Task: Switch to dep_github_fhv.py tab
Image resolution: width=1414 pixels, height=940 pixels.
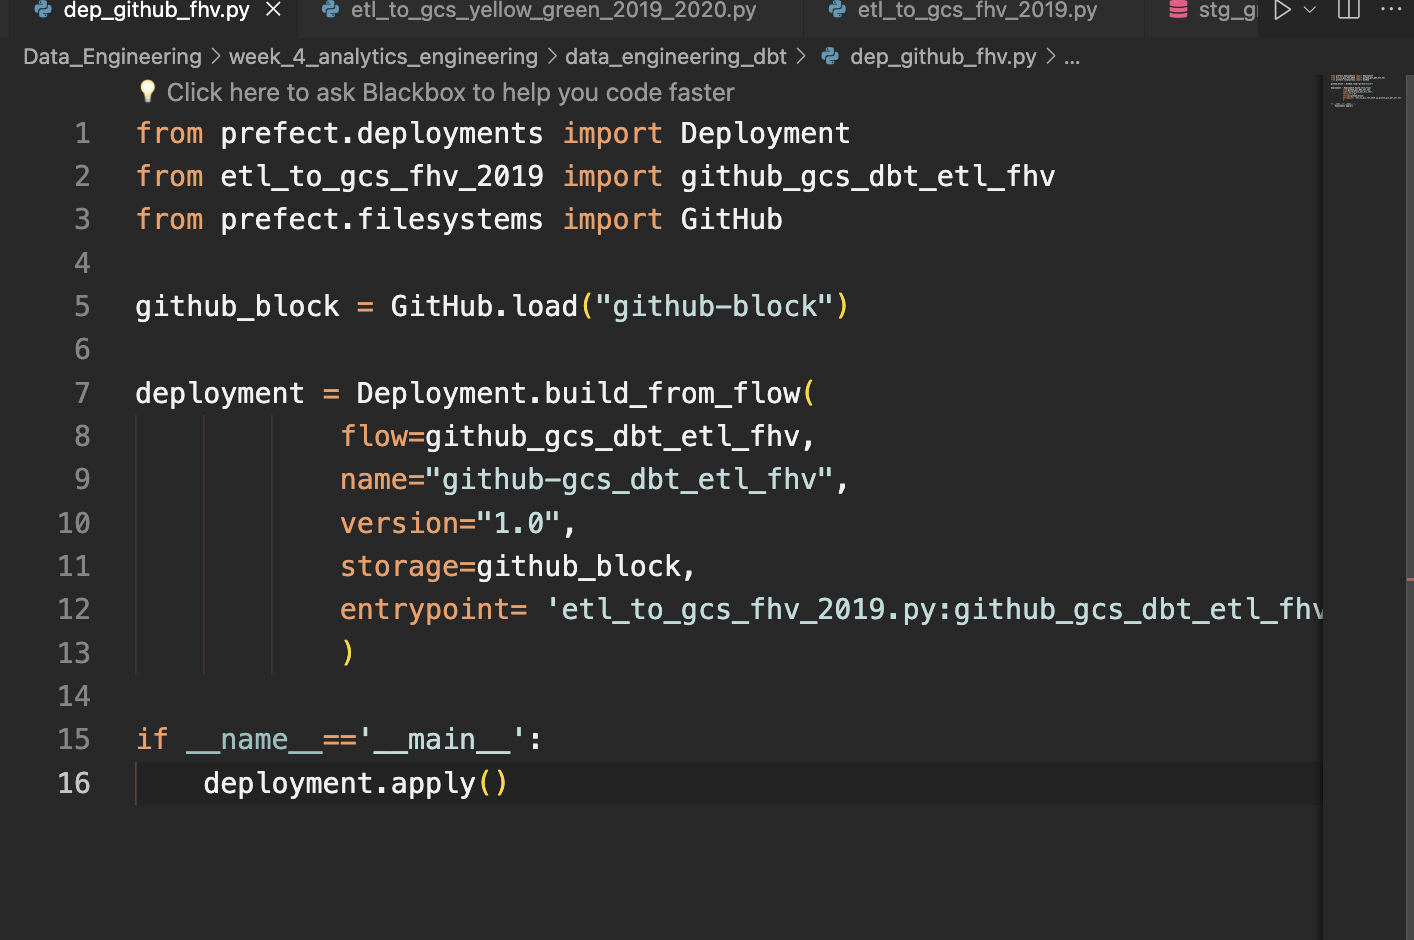Action: pyautogui.click(x=156, y=11)
